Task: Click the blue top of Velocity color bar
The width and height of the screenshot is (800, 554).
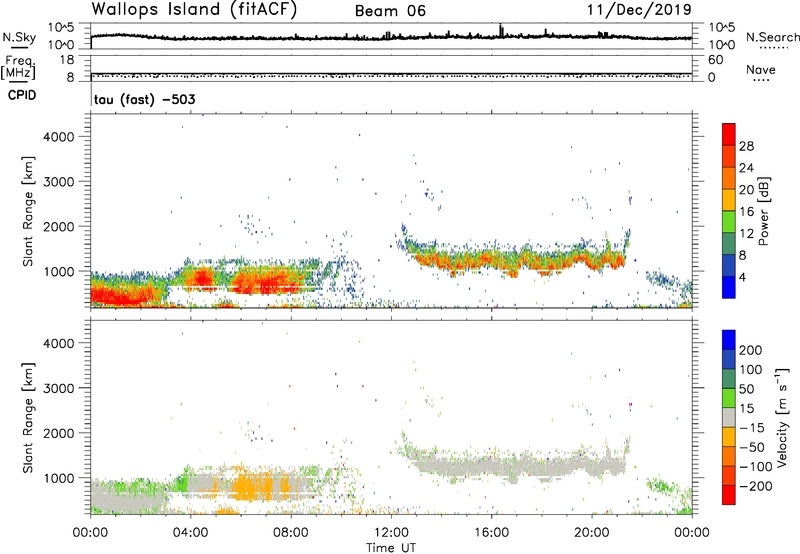Action: click(x=729, y=340)
